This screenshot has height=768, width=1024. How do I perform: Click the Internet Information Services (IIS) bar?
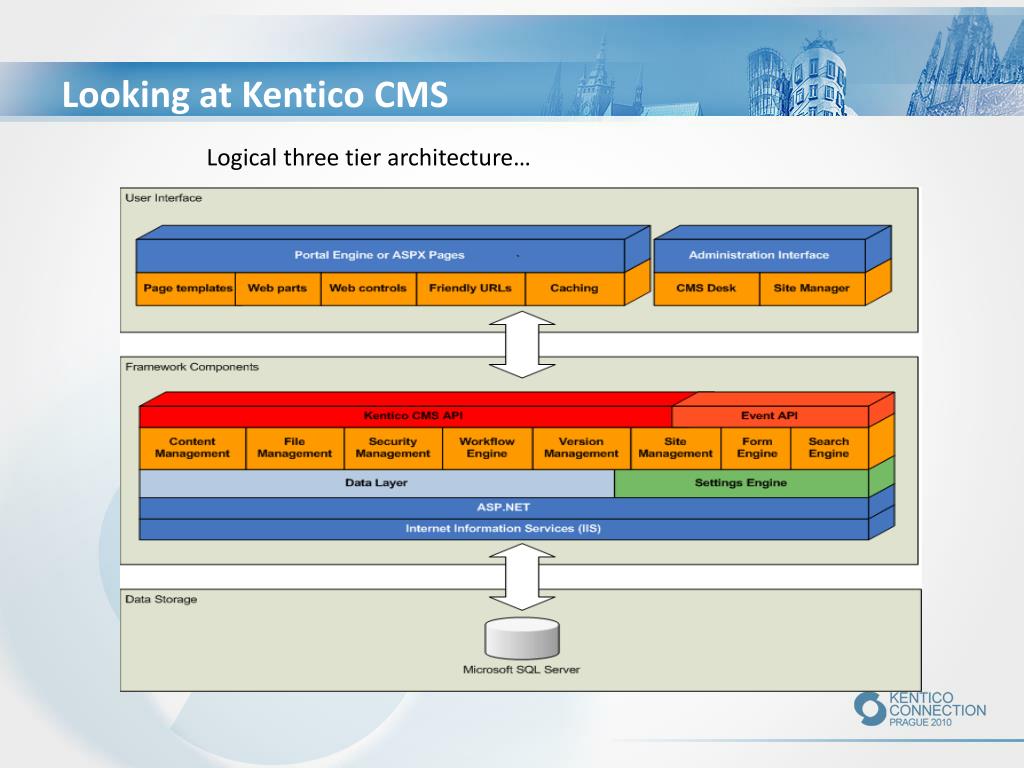504,529
